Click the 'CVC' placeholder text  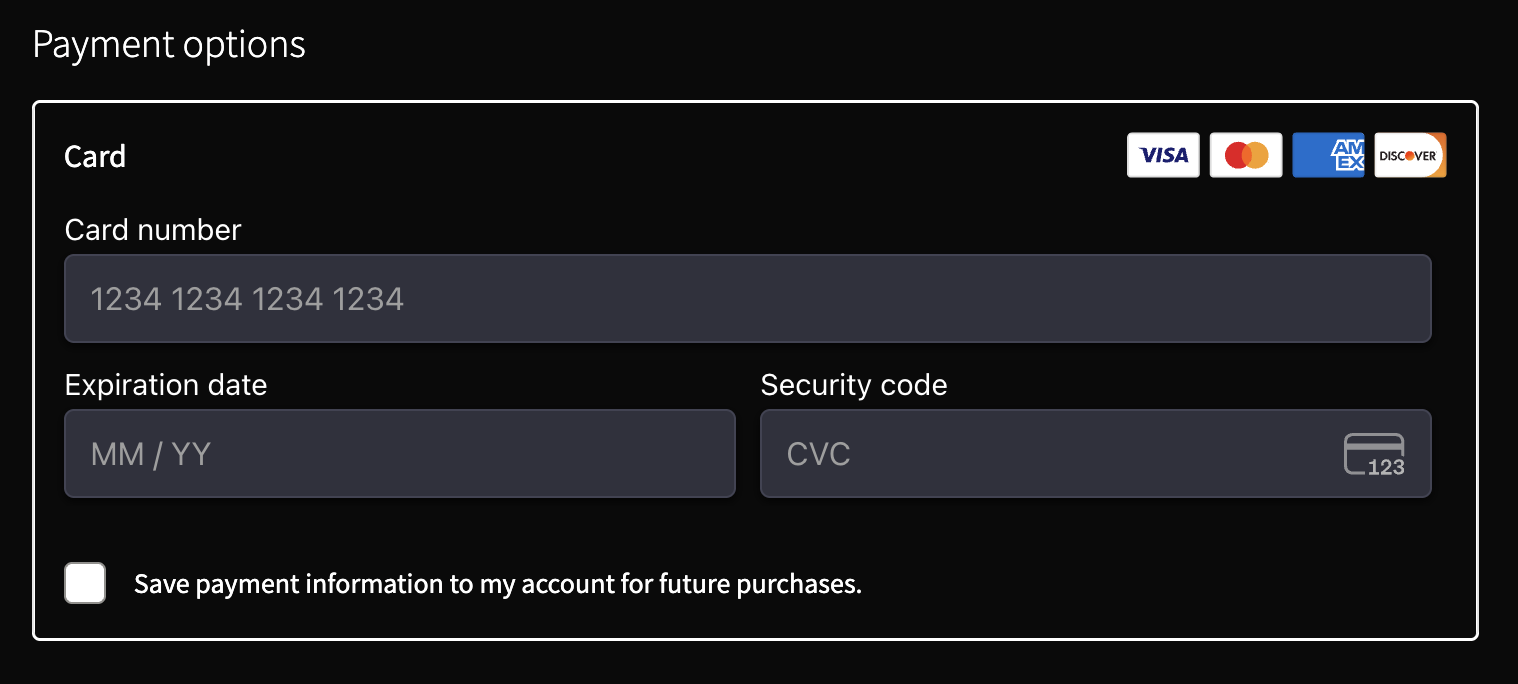coord(819,454)
